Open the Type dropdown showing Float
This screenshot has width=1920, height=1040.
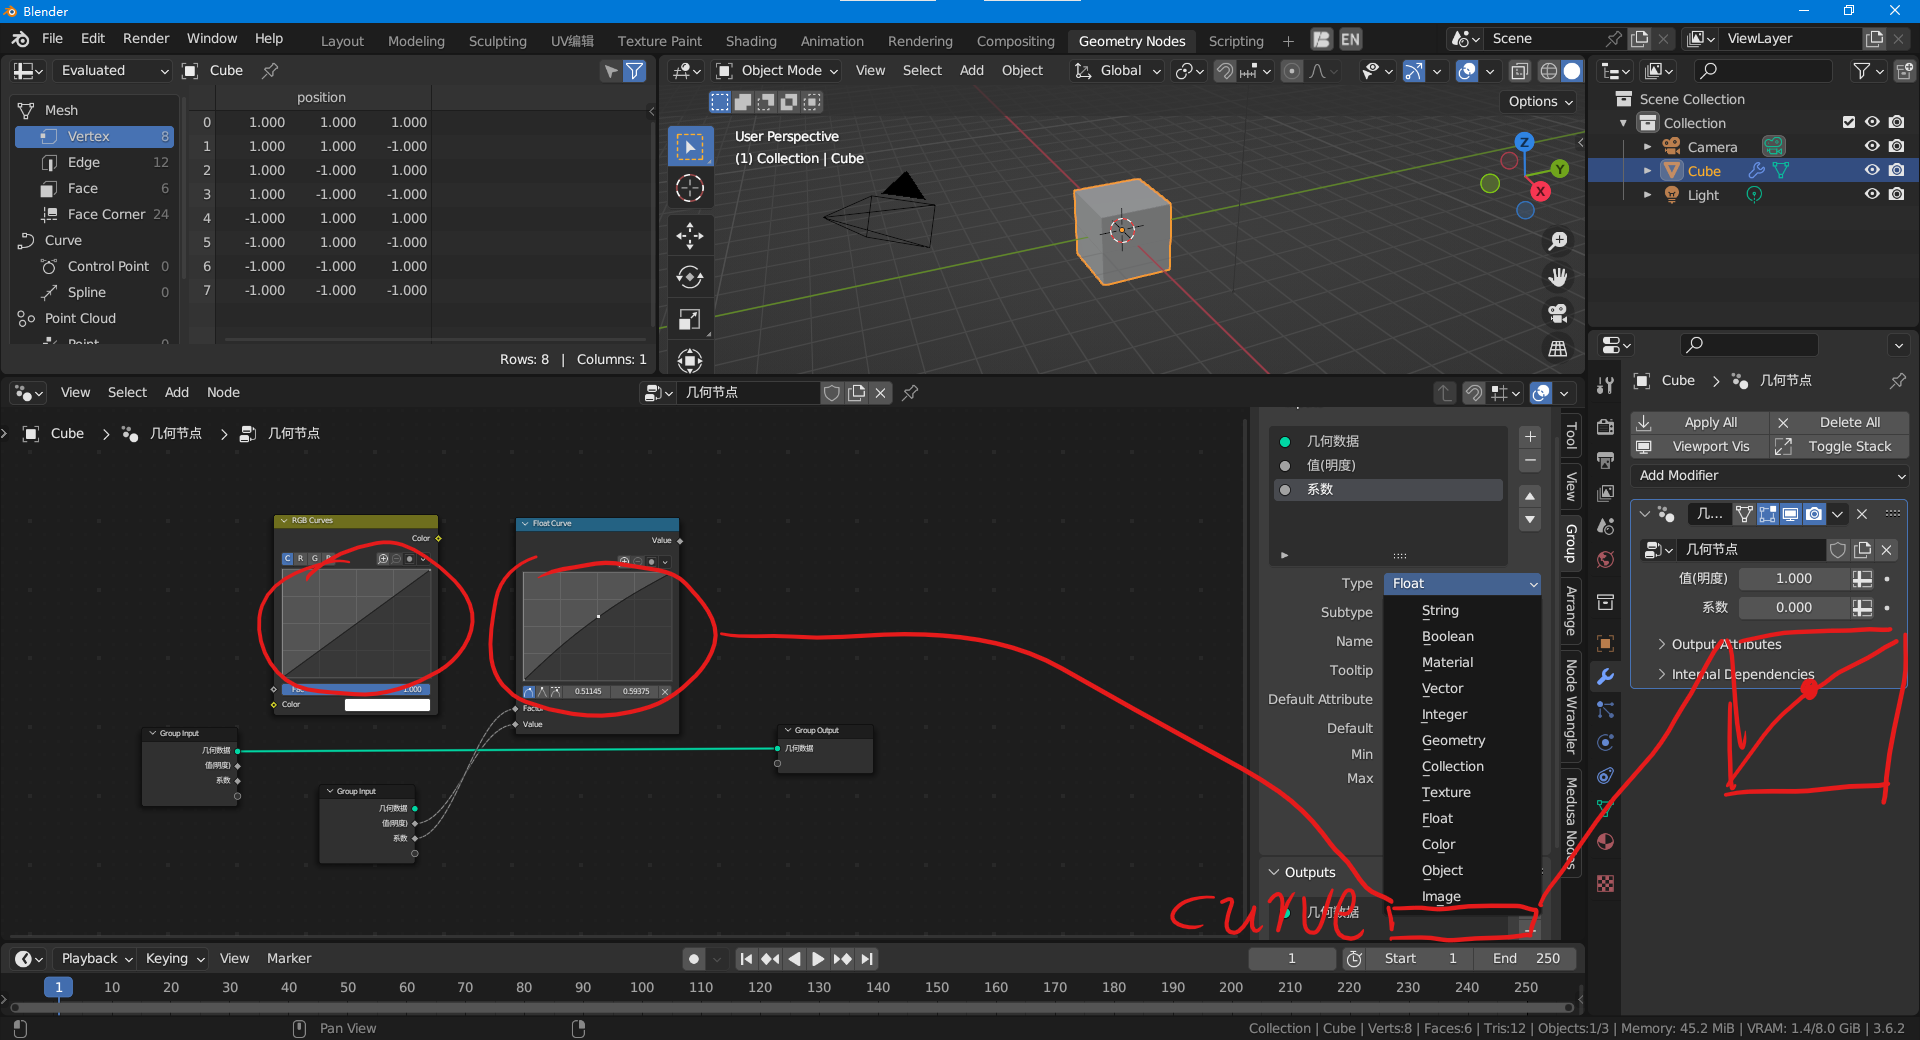pos(1462,583)
